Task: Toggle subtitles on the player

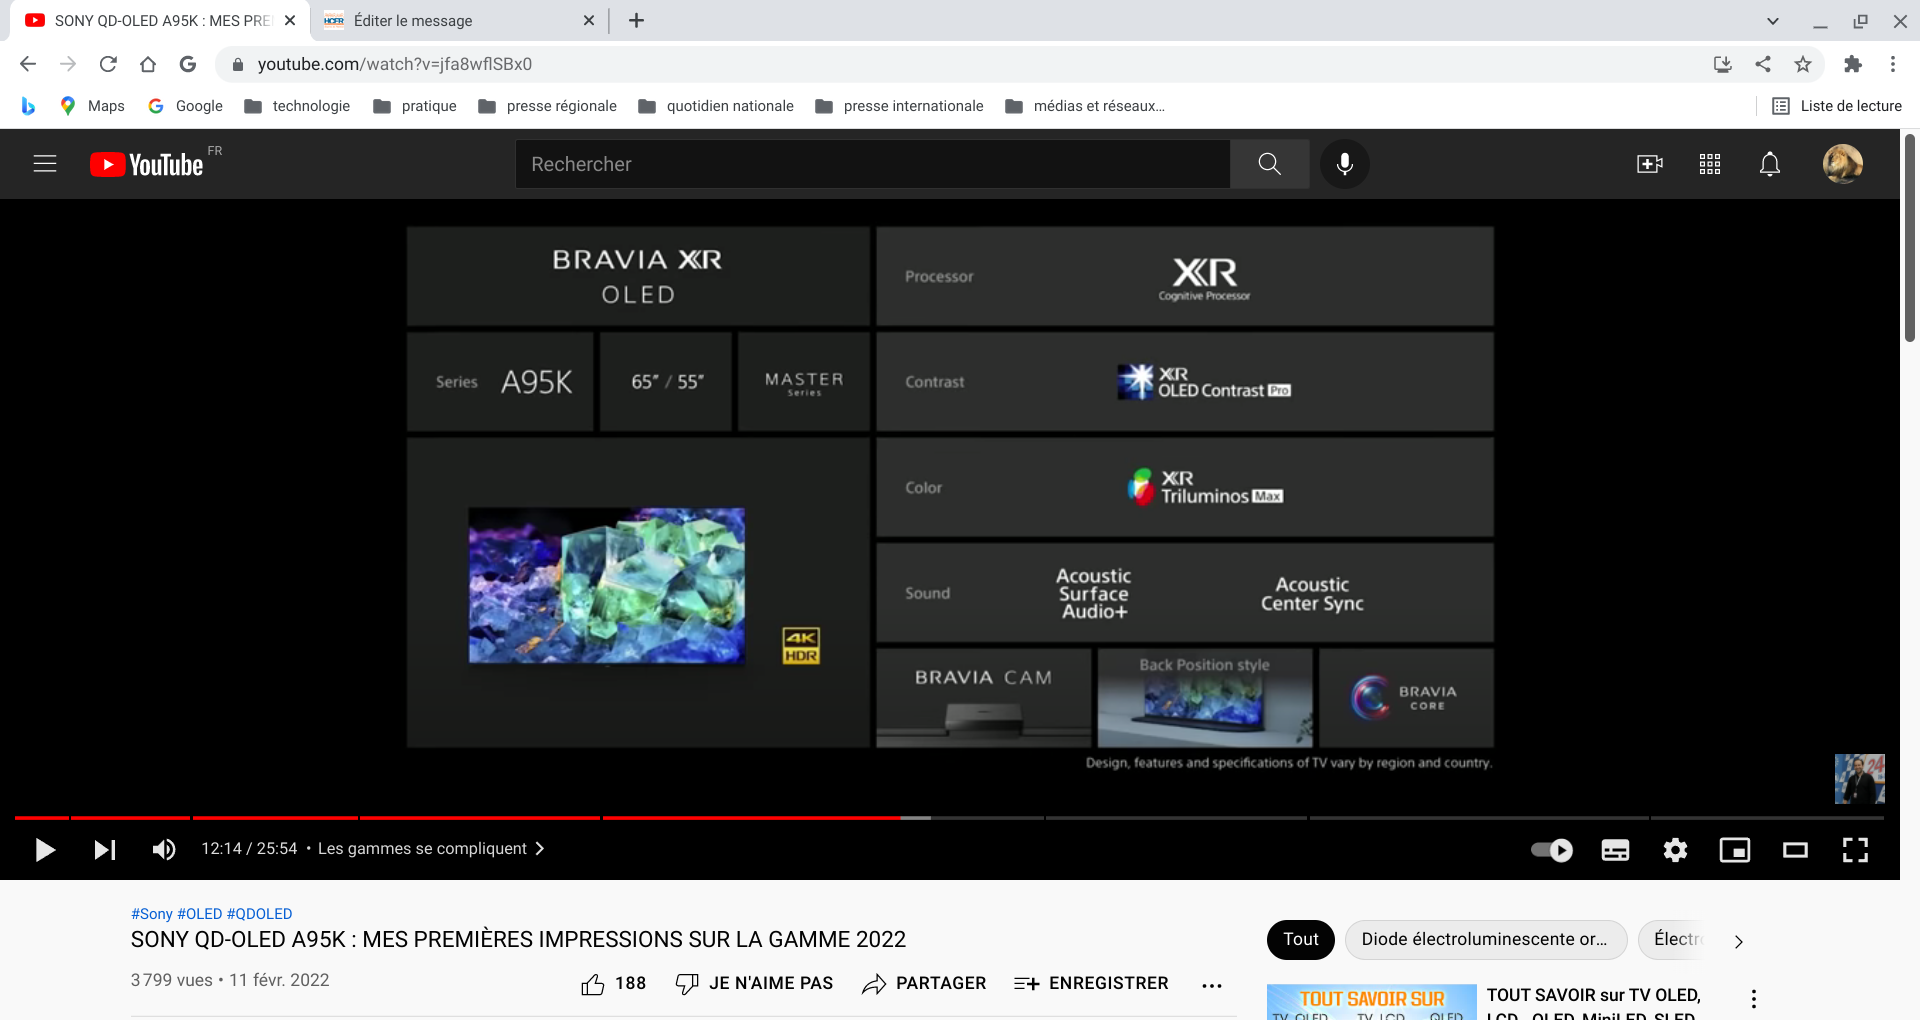Action: coord(1615,850)
